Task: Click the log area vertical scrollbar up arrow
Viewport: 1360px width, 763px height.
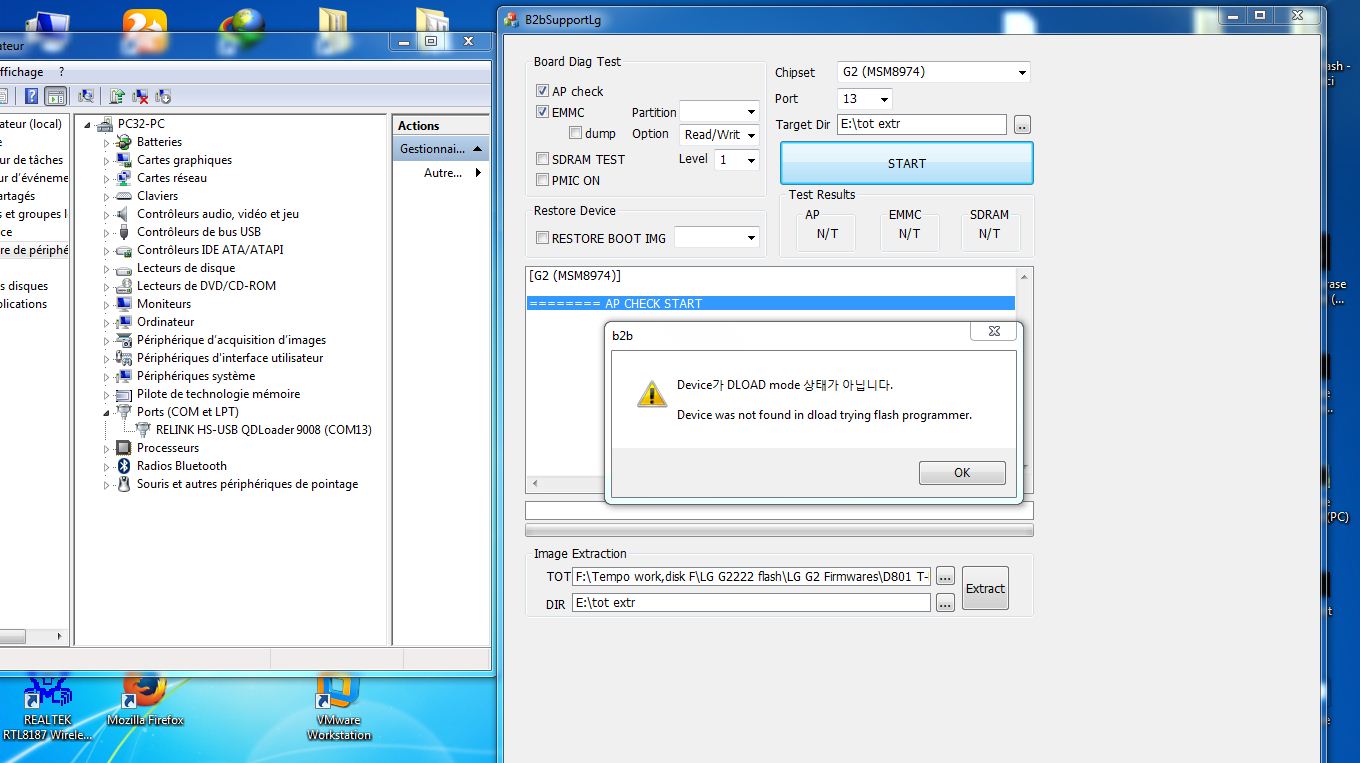Action: click(x=1024, y=276)
